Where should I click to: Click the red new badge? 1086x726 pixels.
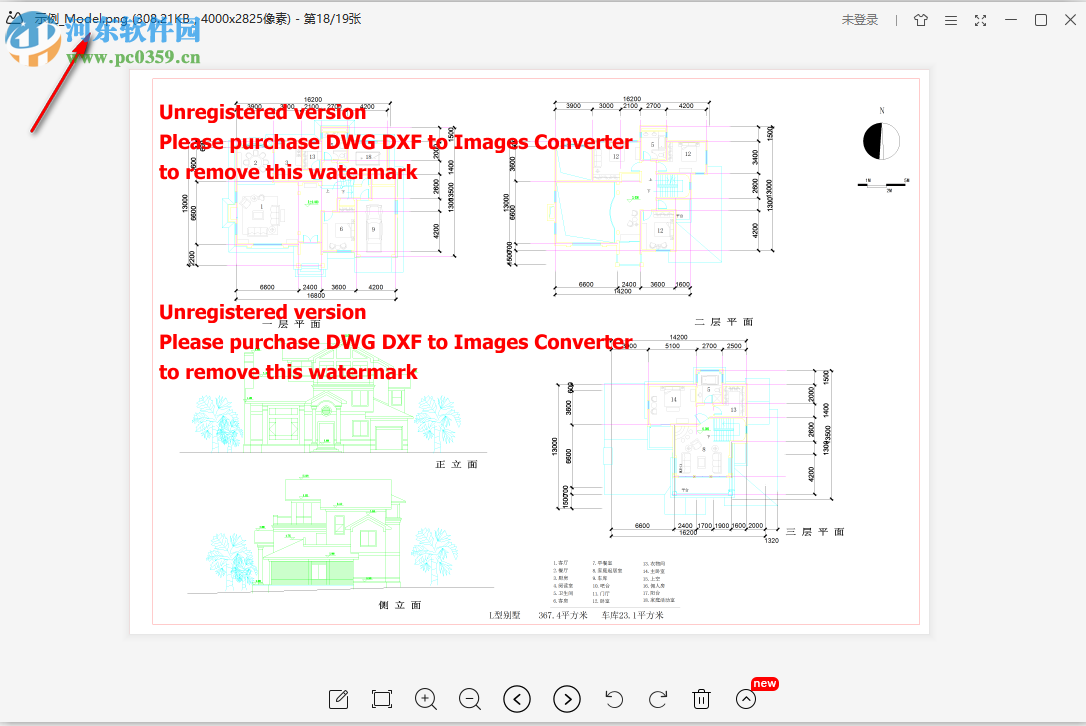[x=764, y=682]
